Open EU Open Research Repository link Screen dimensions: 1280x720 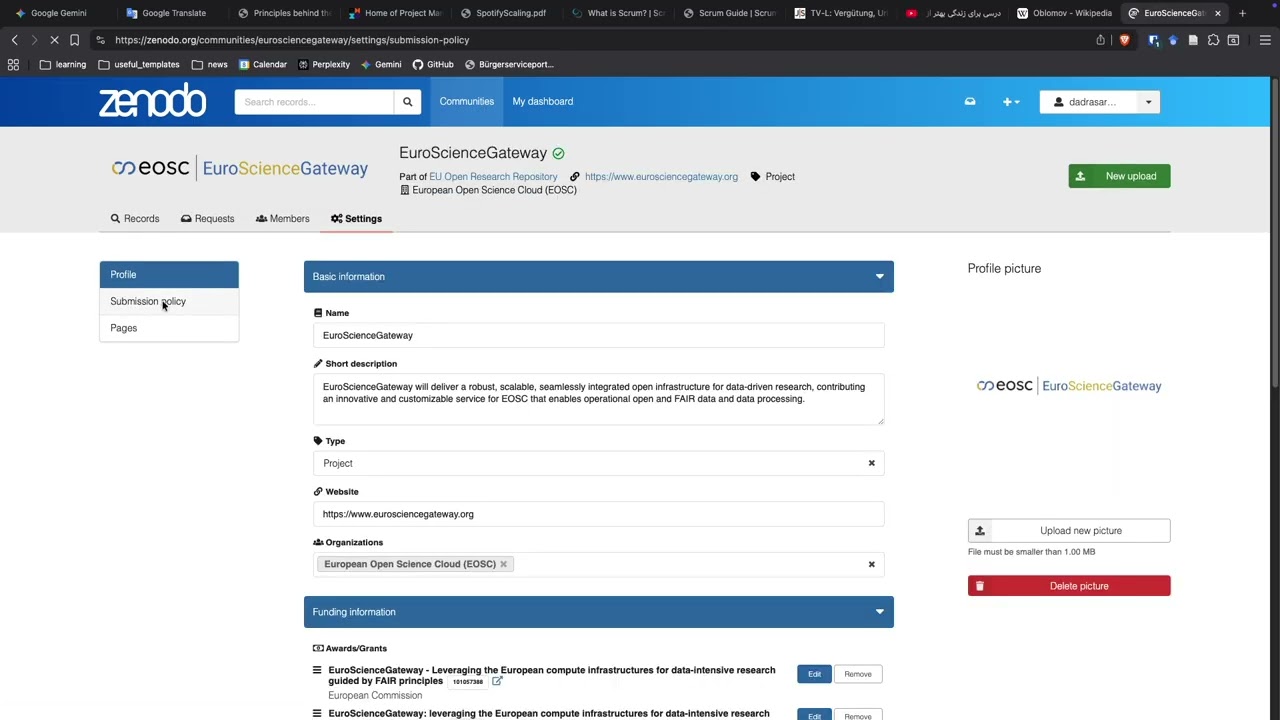pyautogui.click(x=493, y=177)
